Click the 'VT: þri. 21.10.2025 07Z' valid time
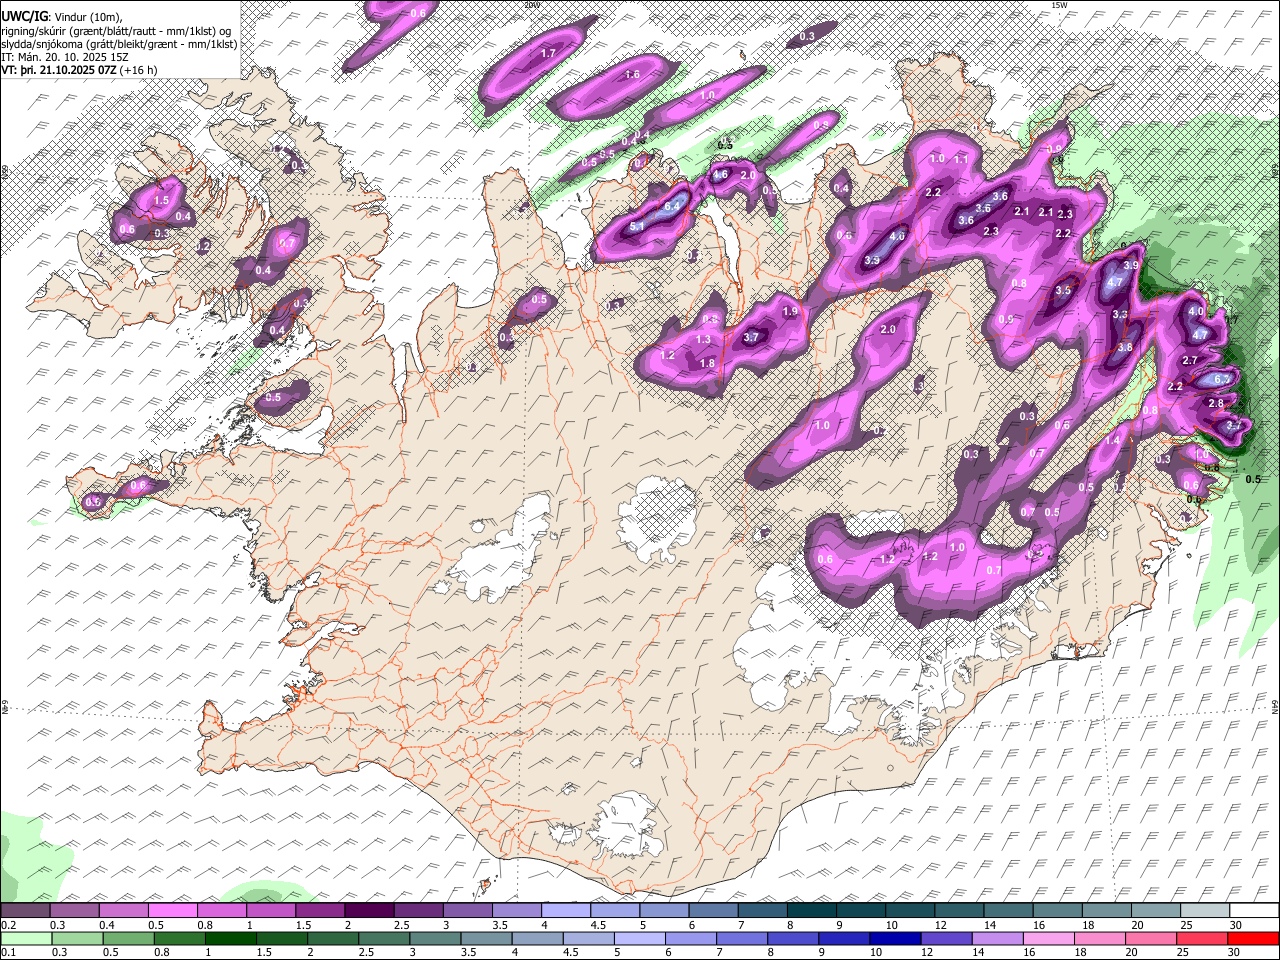Screen dimensions: 1280x960 (58, 70)
